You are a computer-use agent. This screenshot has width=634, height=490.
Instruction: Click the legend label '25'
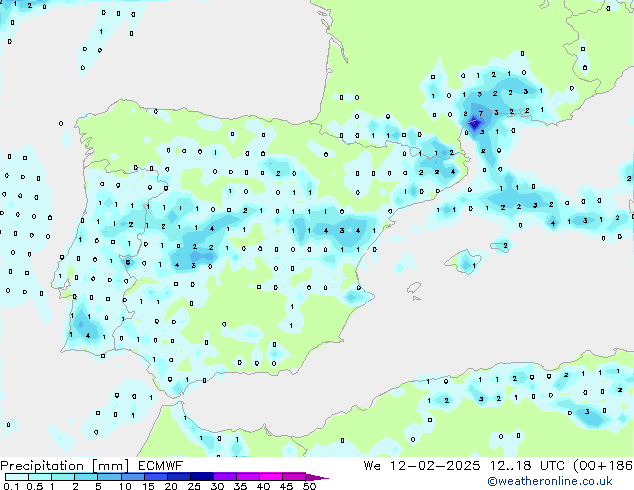click(x=194, y=486)
